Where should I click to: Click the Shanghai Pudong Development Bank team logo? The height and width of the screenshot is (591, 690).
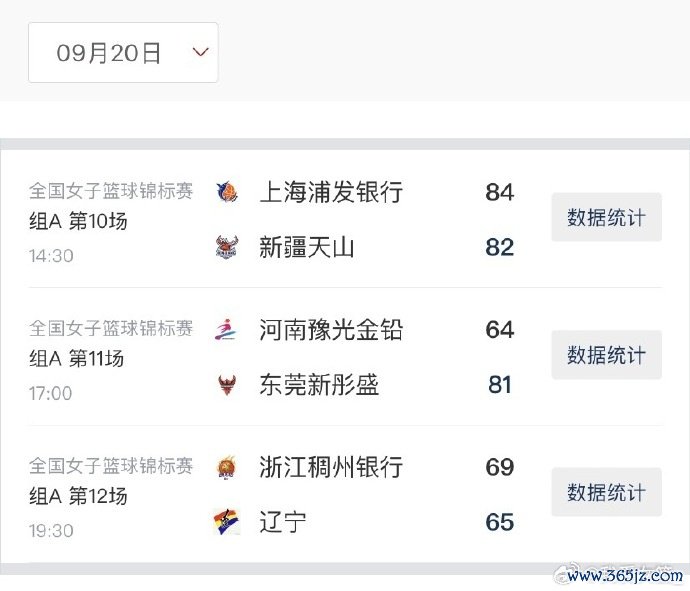[x=227, y=192]
